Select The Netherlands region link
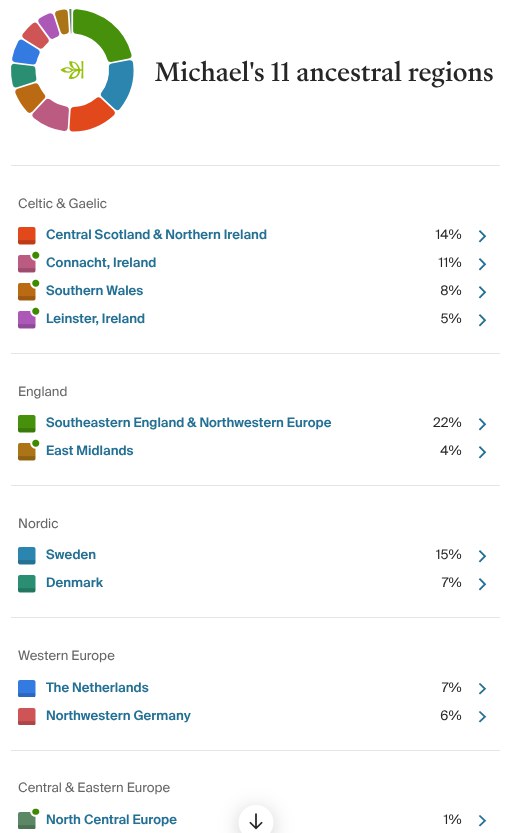The height and width of the screenshot is (833, 506). pyautogui.click(x=97, y=687)
